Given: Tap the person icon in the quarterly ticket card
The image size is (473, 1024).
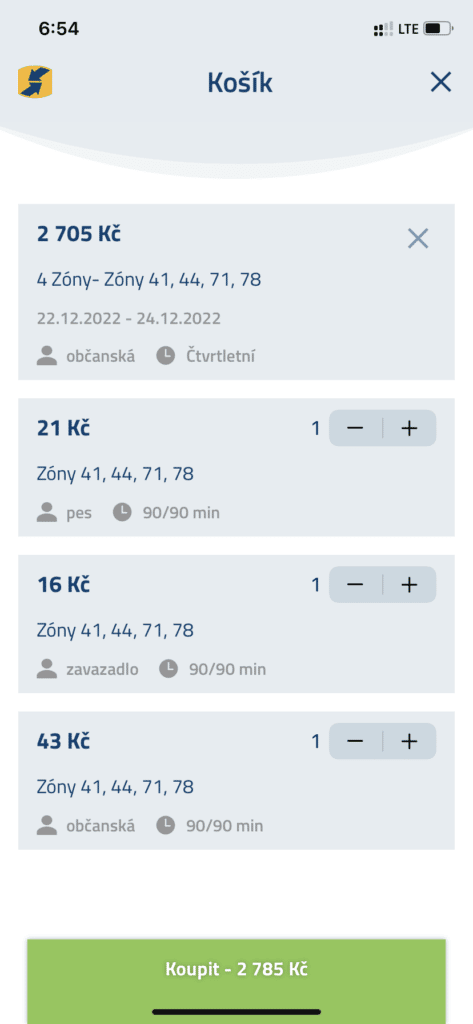Looking at the screenshot, I should (46, 357).
